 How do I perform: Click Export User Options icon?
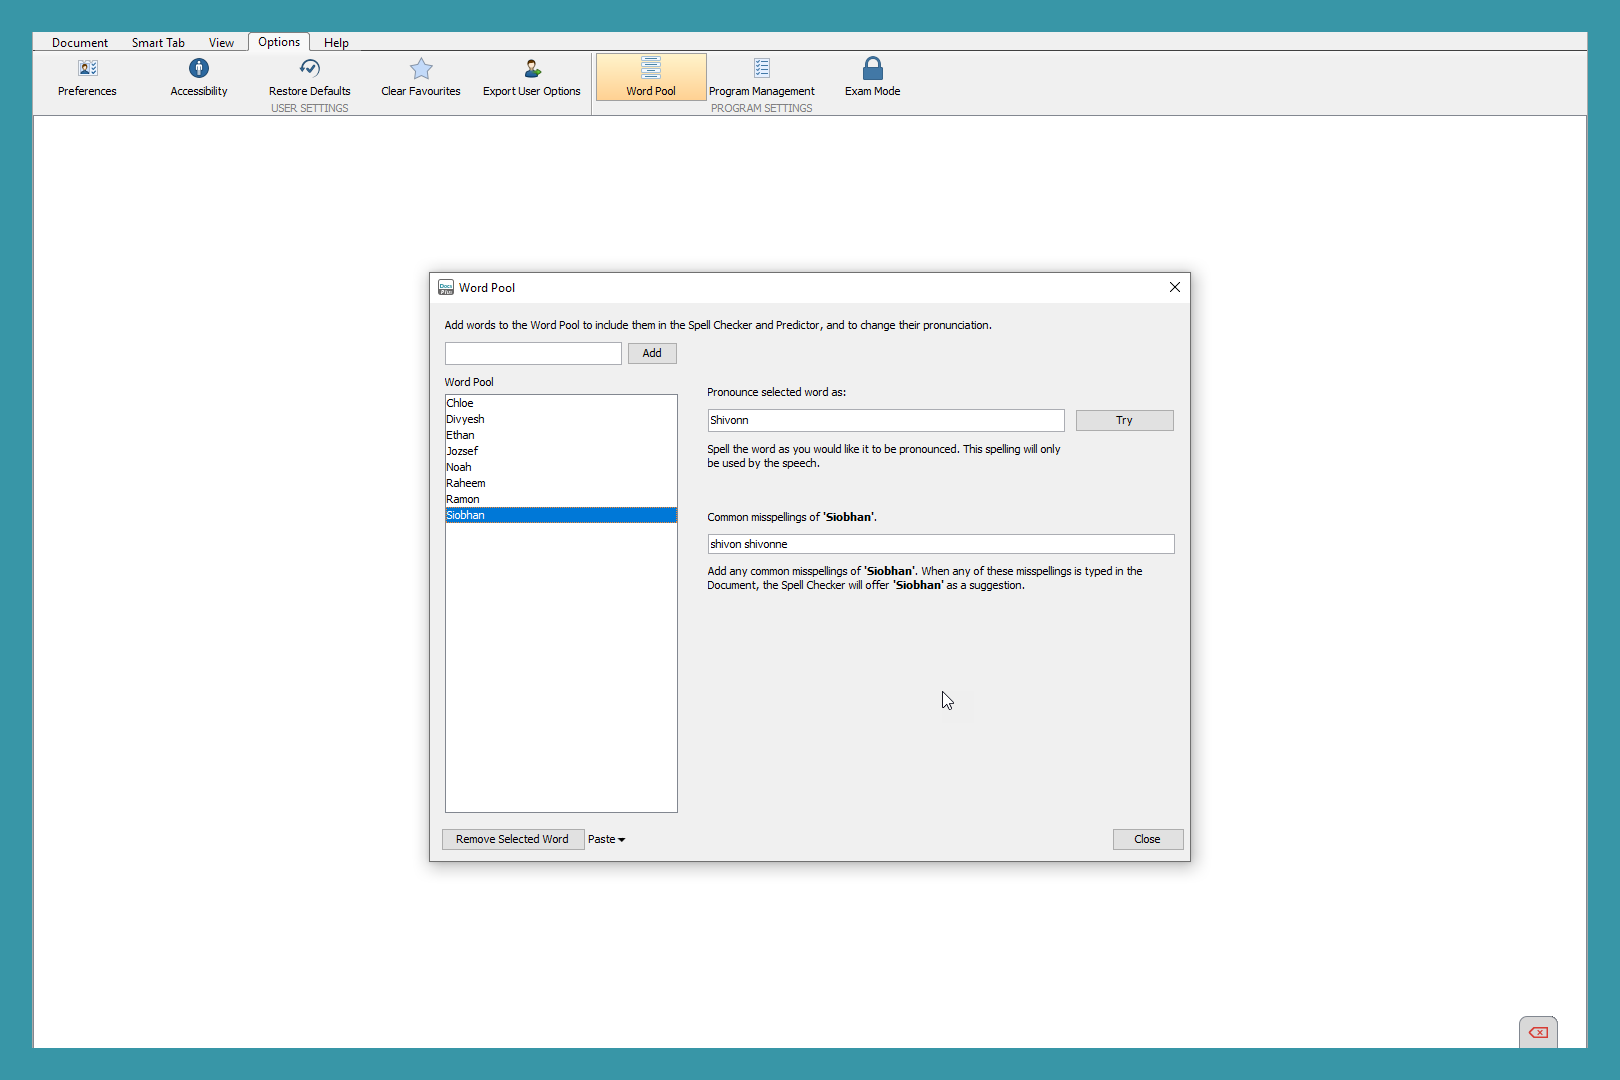pyautogui.click(x=532, y=68)
